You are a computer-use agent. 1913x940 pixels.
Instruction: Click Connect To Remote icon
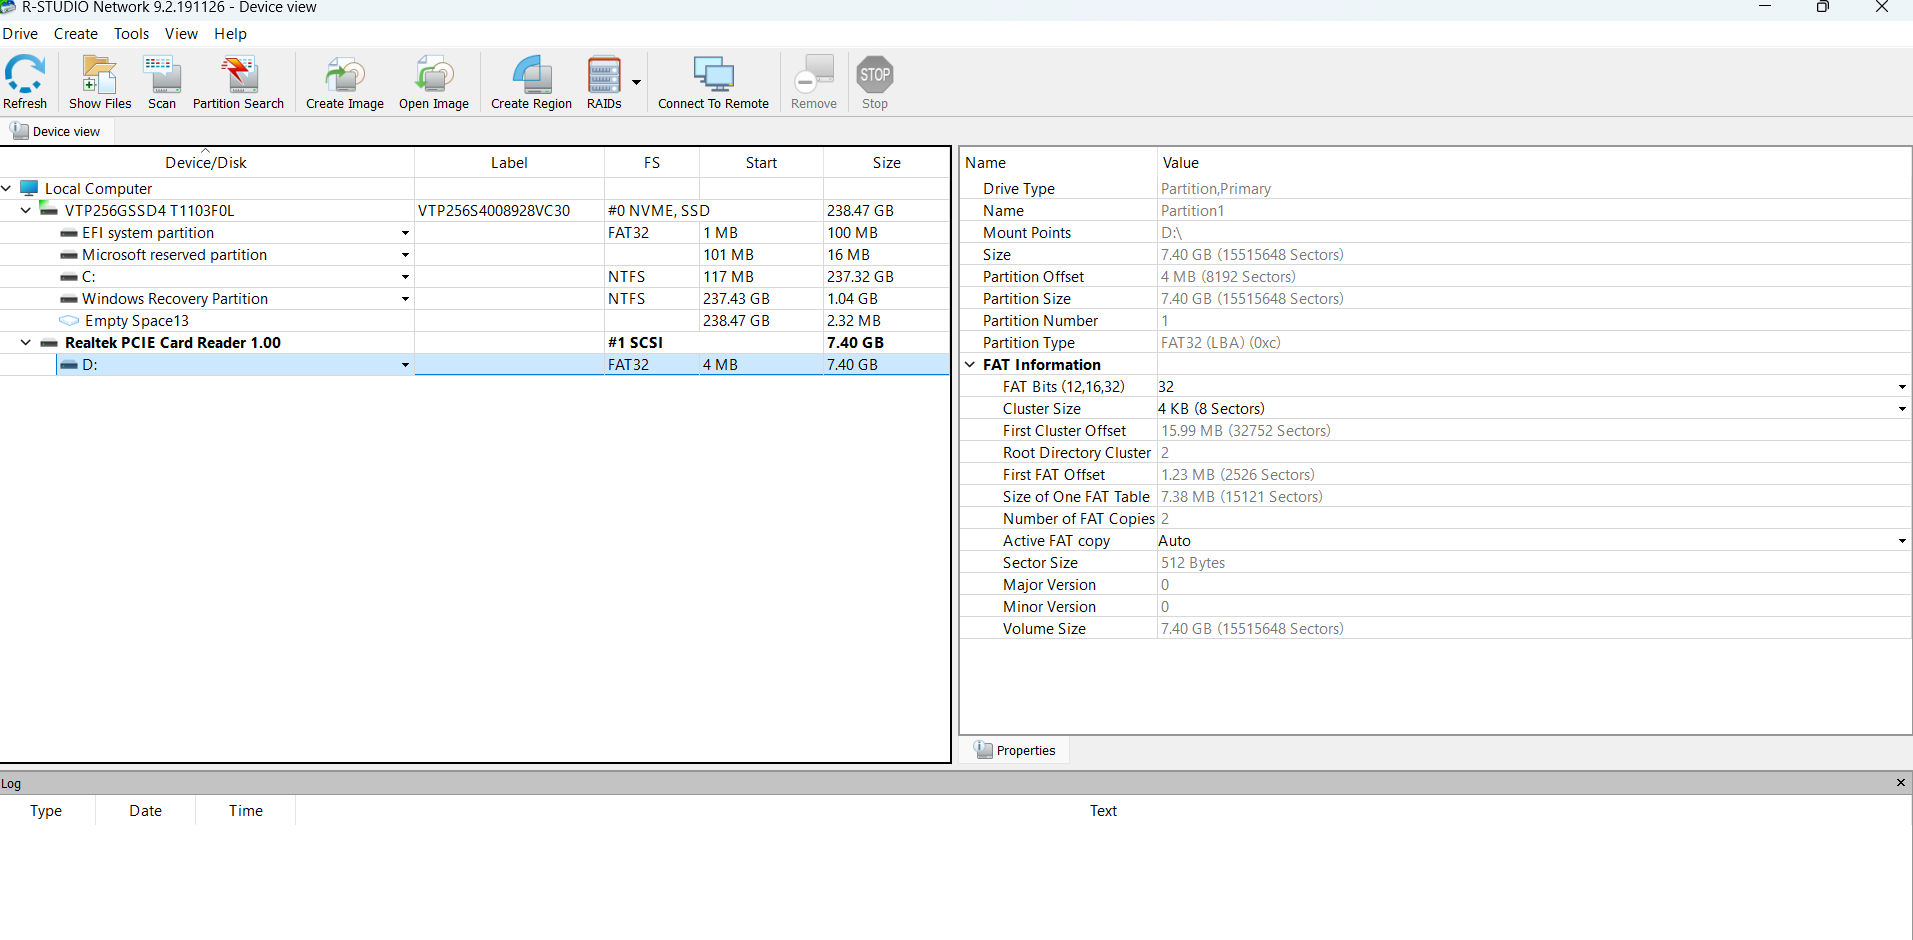pos(714,74)
